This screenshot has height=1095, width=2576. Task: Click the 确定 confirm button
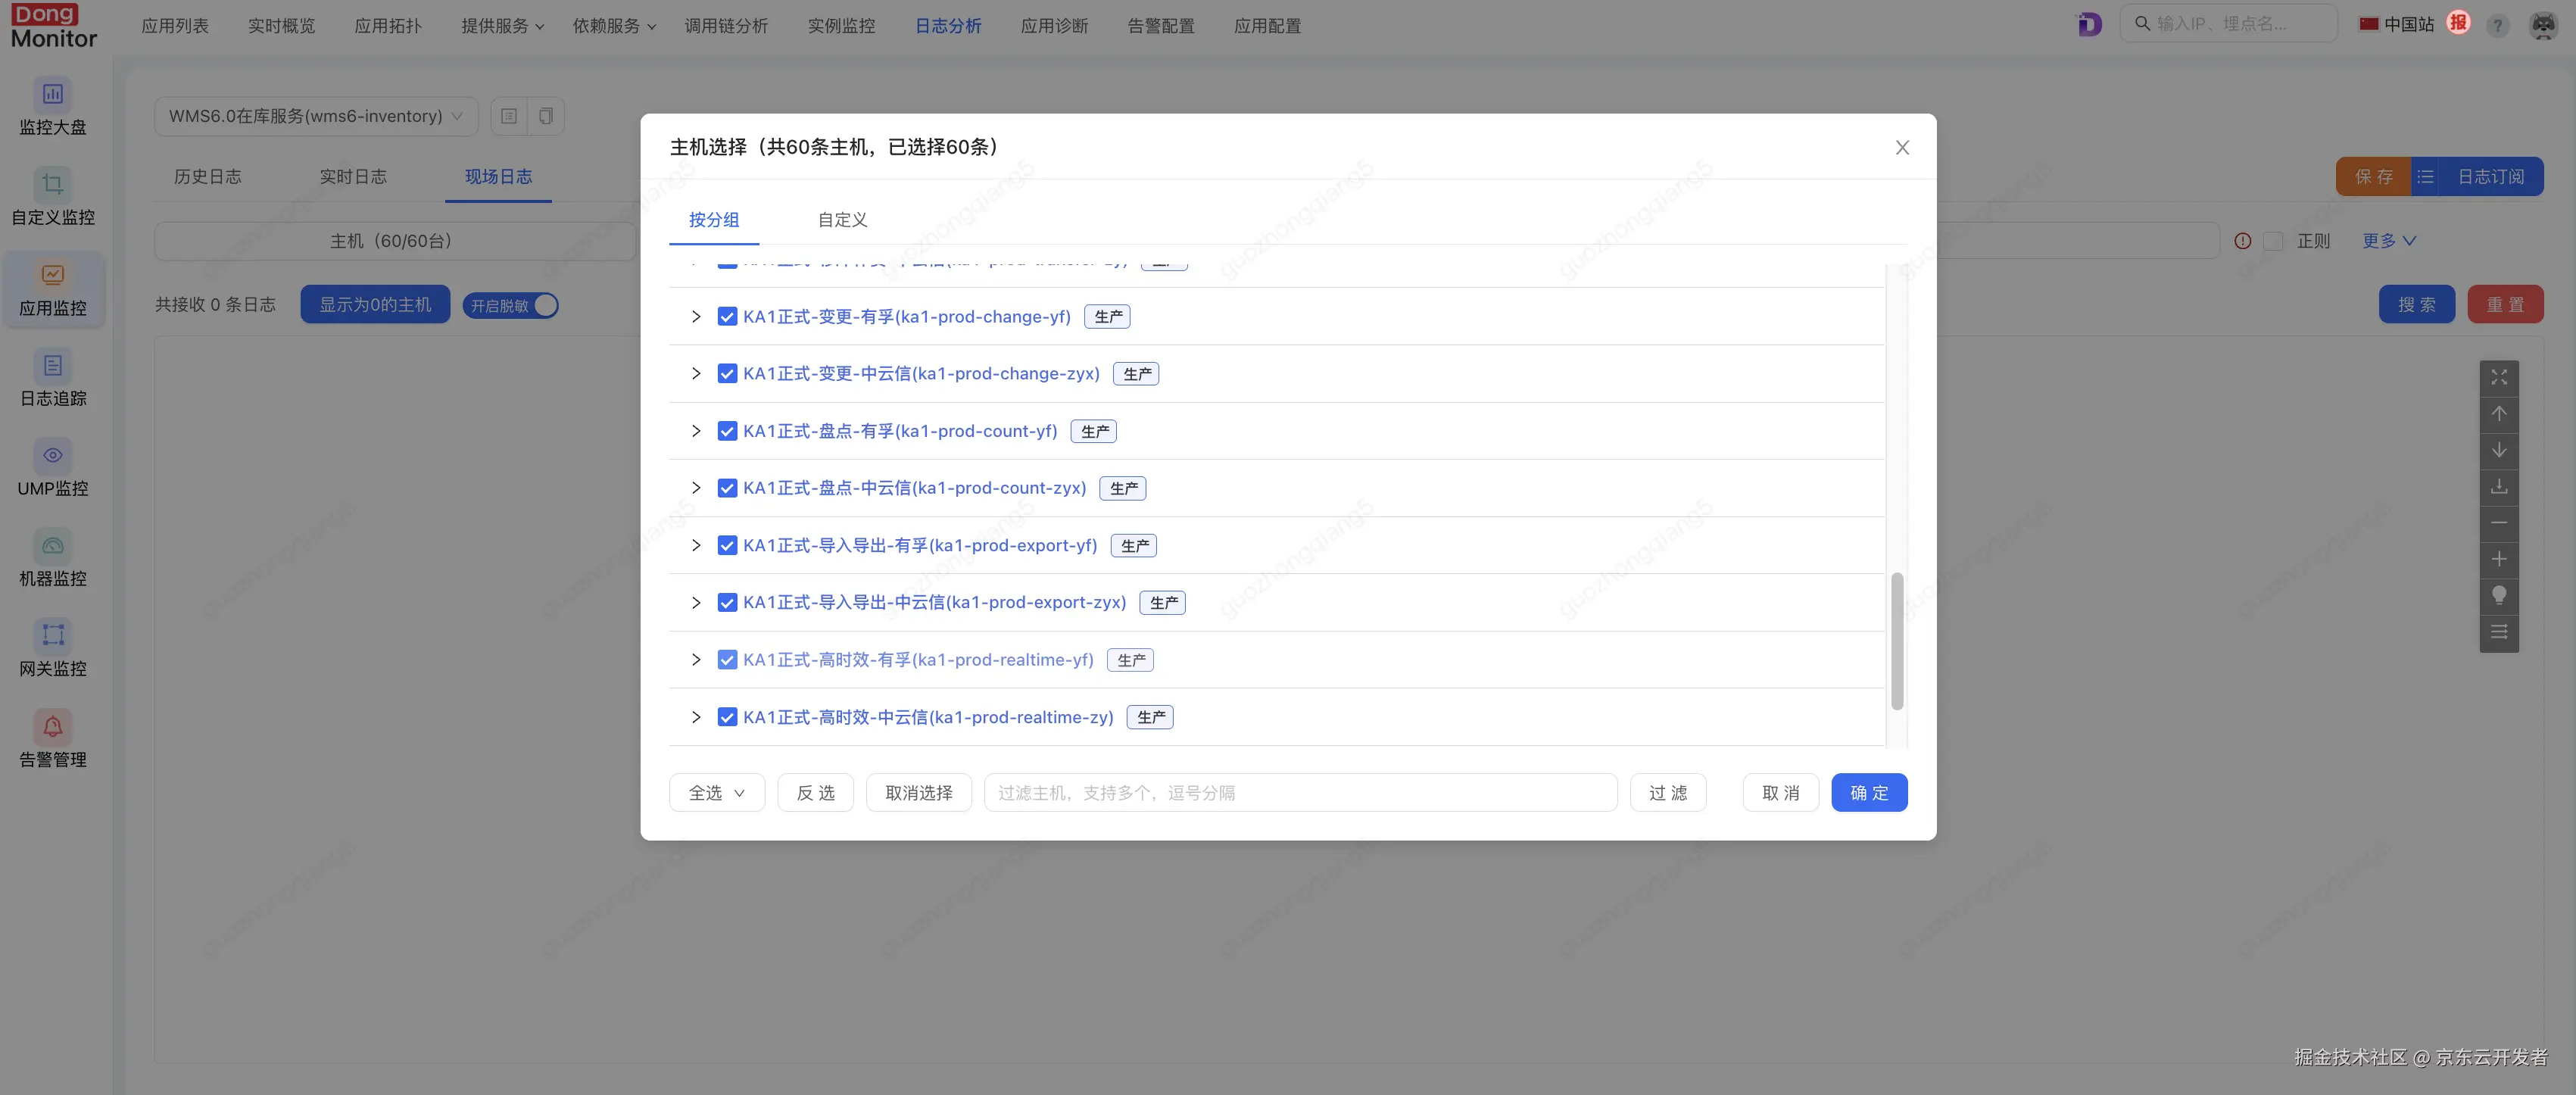pyautogui.click(x=1868, y=793)
